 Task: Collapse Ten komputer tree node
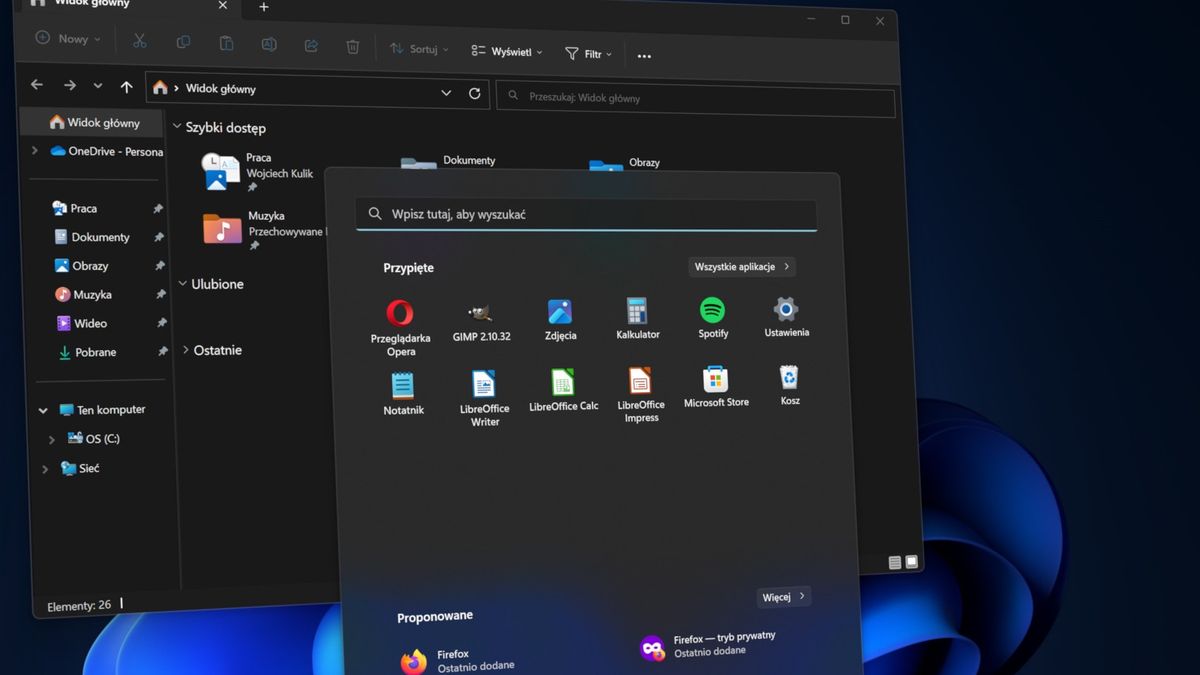click(x=43, y=410)
